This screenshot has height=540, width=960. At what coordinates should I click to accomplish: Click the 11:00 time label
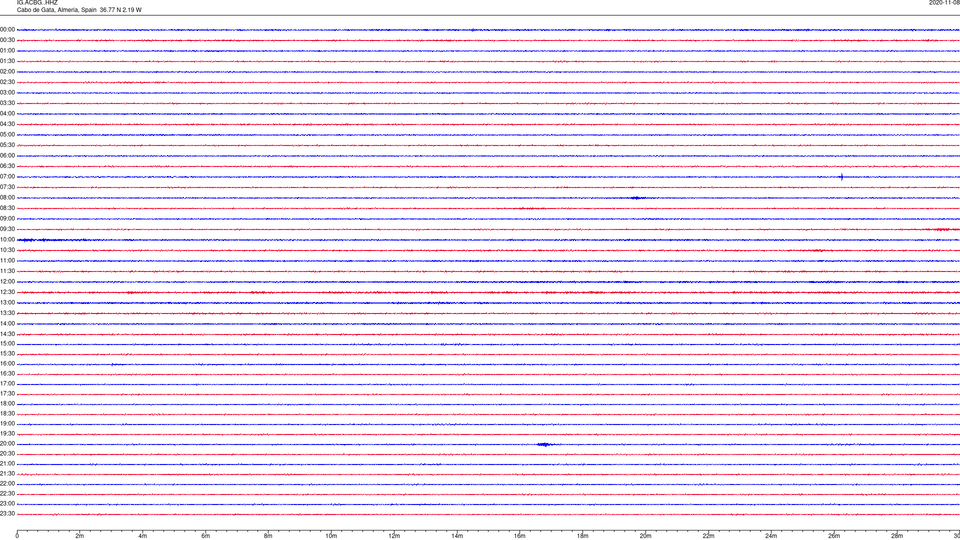[7, 261]
